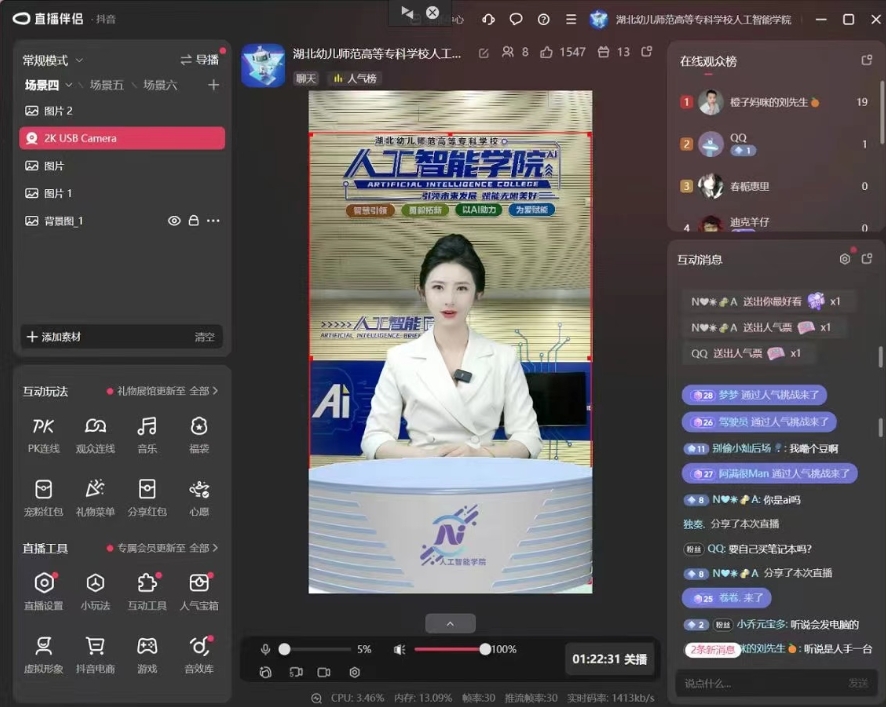886x707 pixels.
Task: Click 添加素材 button
Action: [x=54, y=337]
